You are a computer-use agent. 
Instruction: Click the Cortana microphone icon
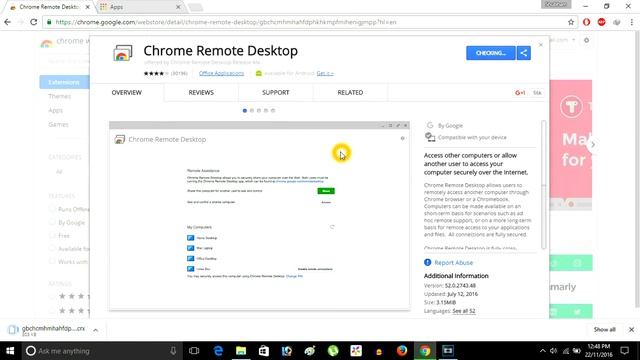coord(173,351)
